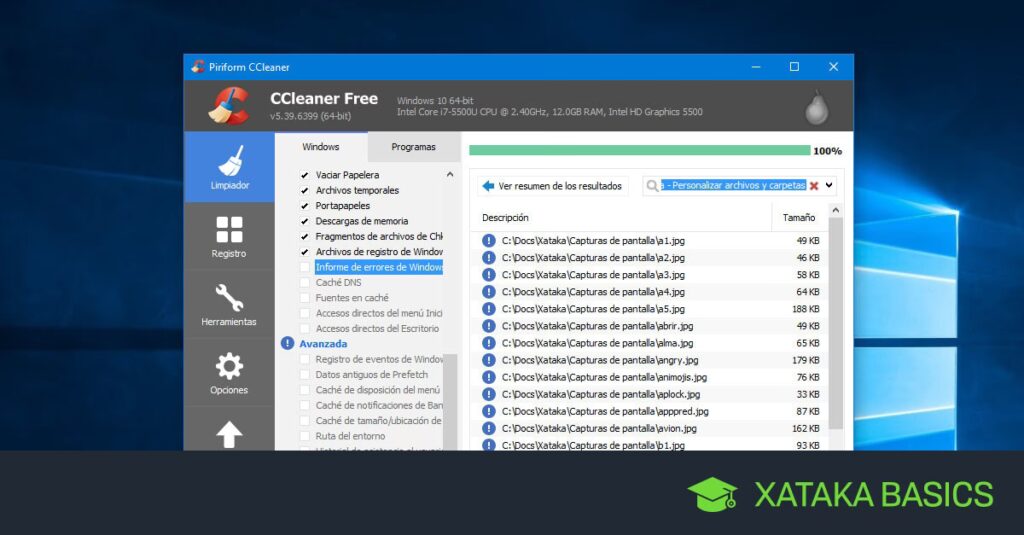Viewport: 1024px width, 535px height.
Task: Open the Opciones gear icon
Action: pos(229,373)
